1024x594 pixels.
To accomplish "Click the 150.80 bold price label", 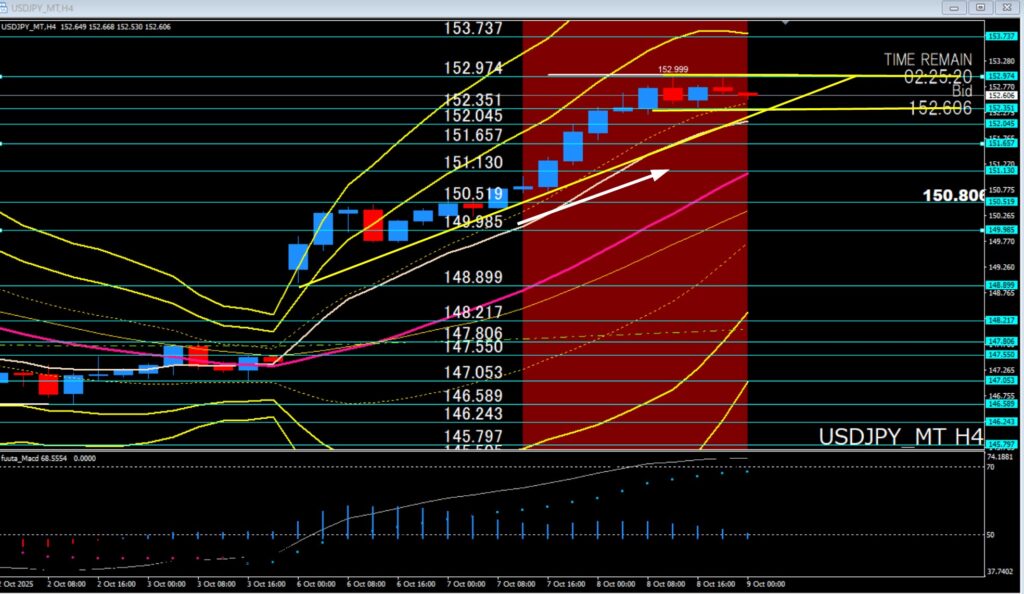I will tap(953, 197).
